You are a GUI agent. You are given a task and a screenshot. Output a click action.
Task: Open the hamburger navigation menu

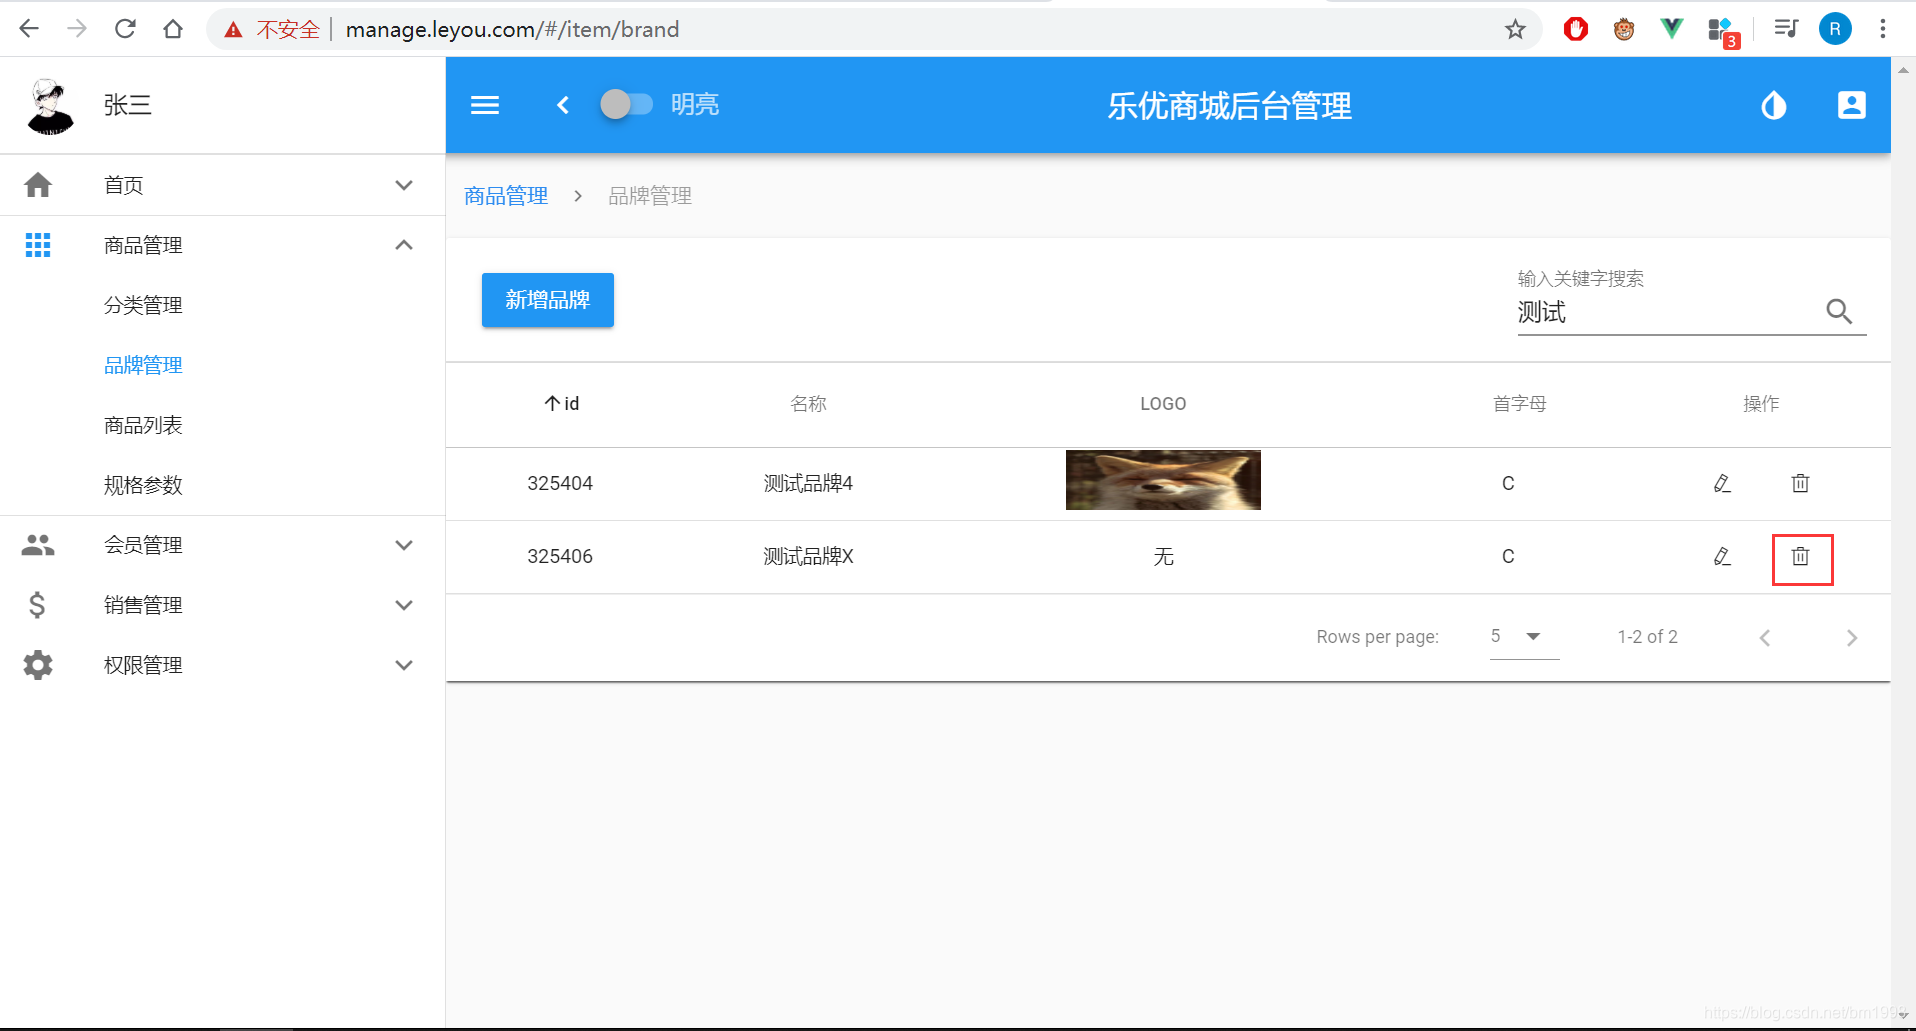(485, 105)
